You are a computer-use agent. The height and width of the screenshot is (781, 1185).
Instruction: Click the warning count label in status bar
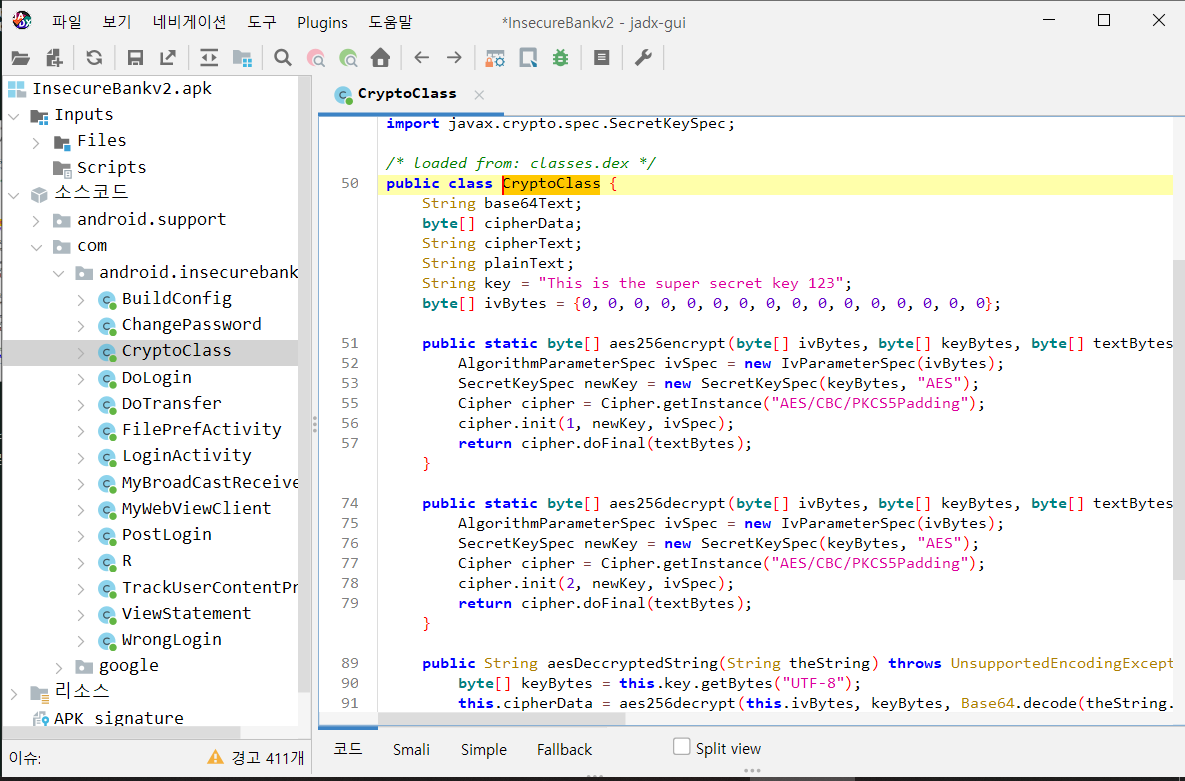point(256,758)
